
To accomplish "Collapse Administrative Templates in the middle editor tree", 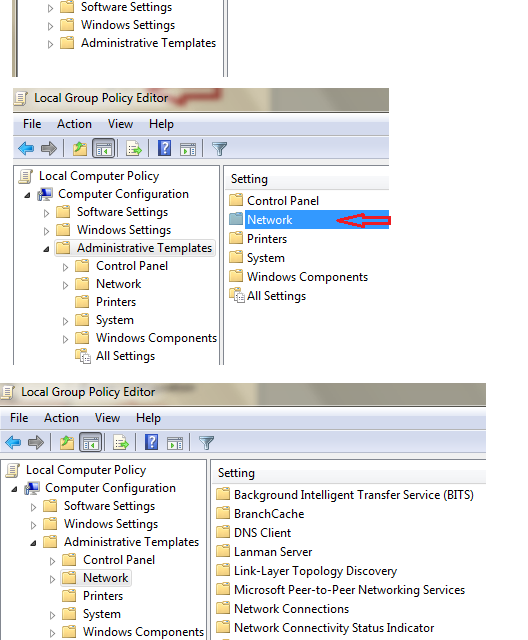I will click(46, 249).
